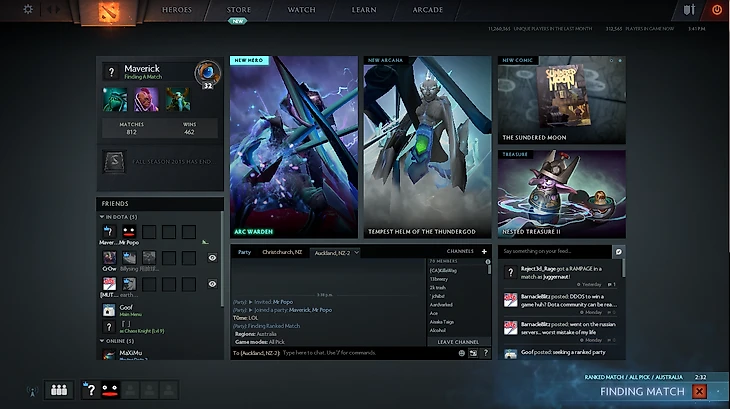This screenshot has width=730, height=409.
Task: Add a channel with the plus icon
Action: coord(484,252)
